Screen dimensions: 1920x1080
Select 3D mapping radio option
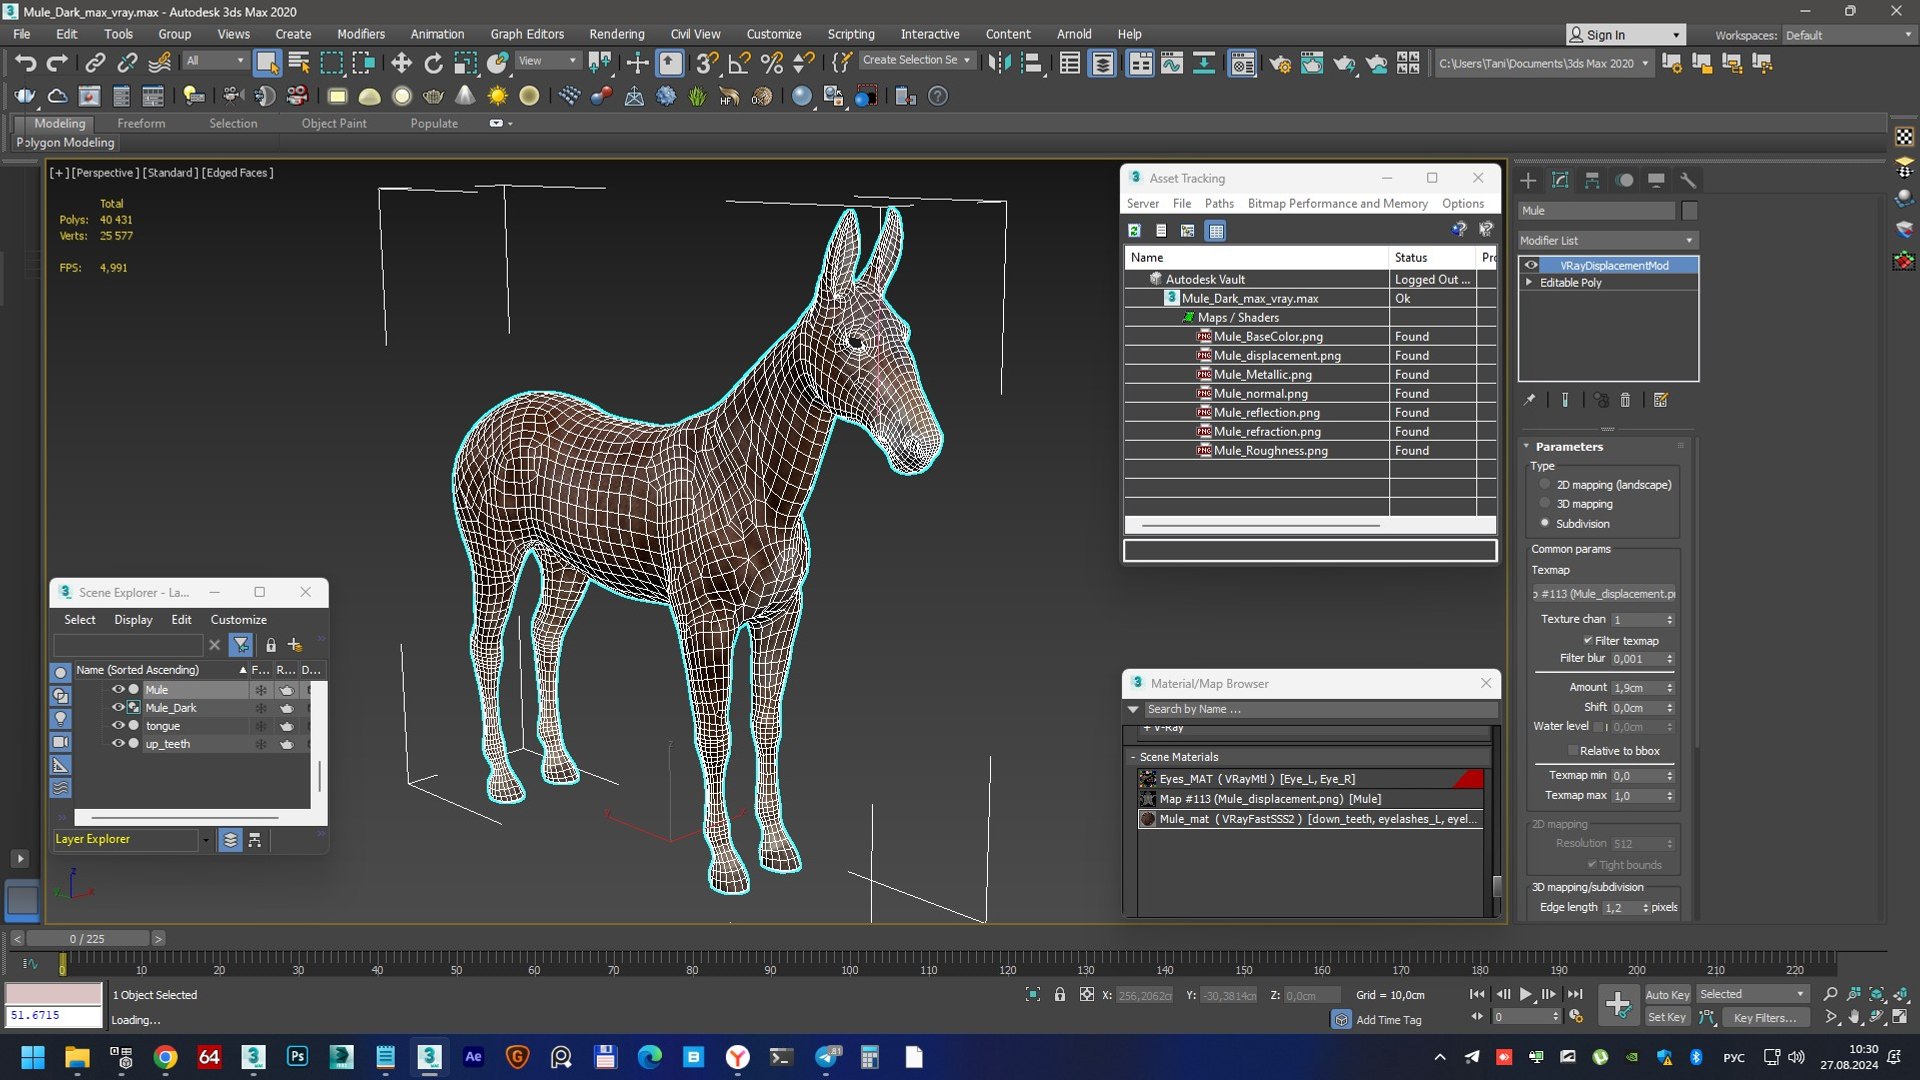pyautogui.click(x=1545, y=504)
